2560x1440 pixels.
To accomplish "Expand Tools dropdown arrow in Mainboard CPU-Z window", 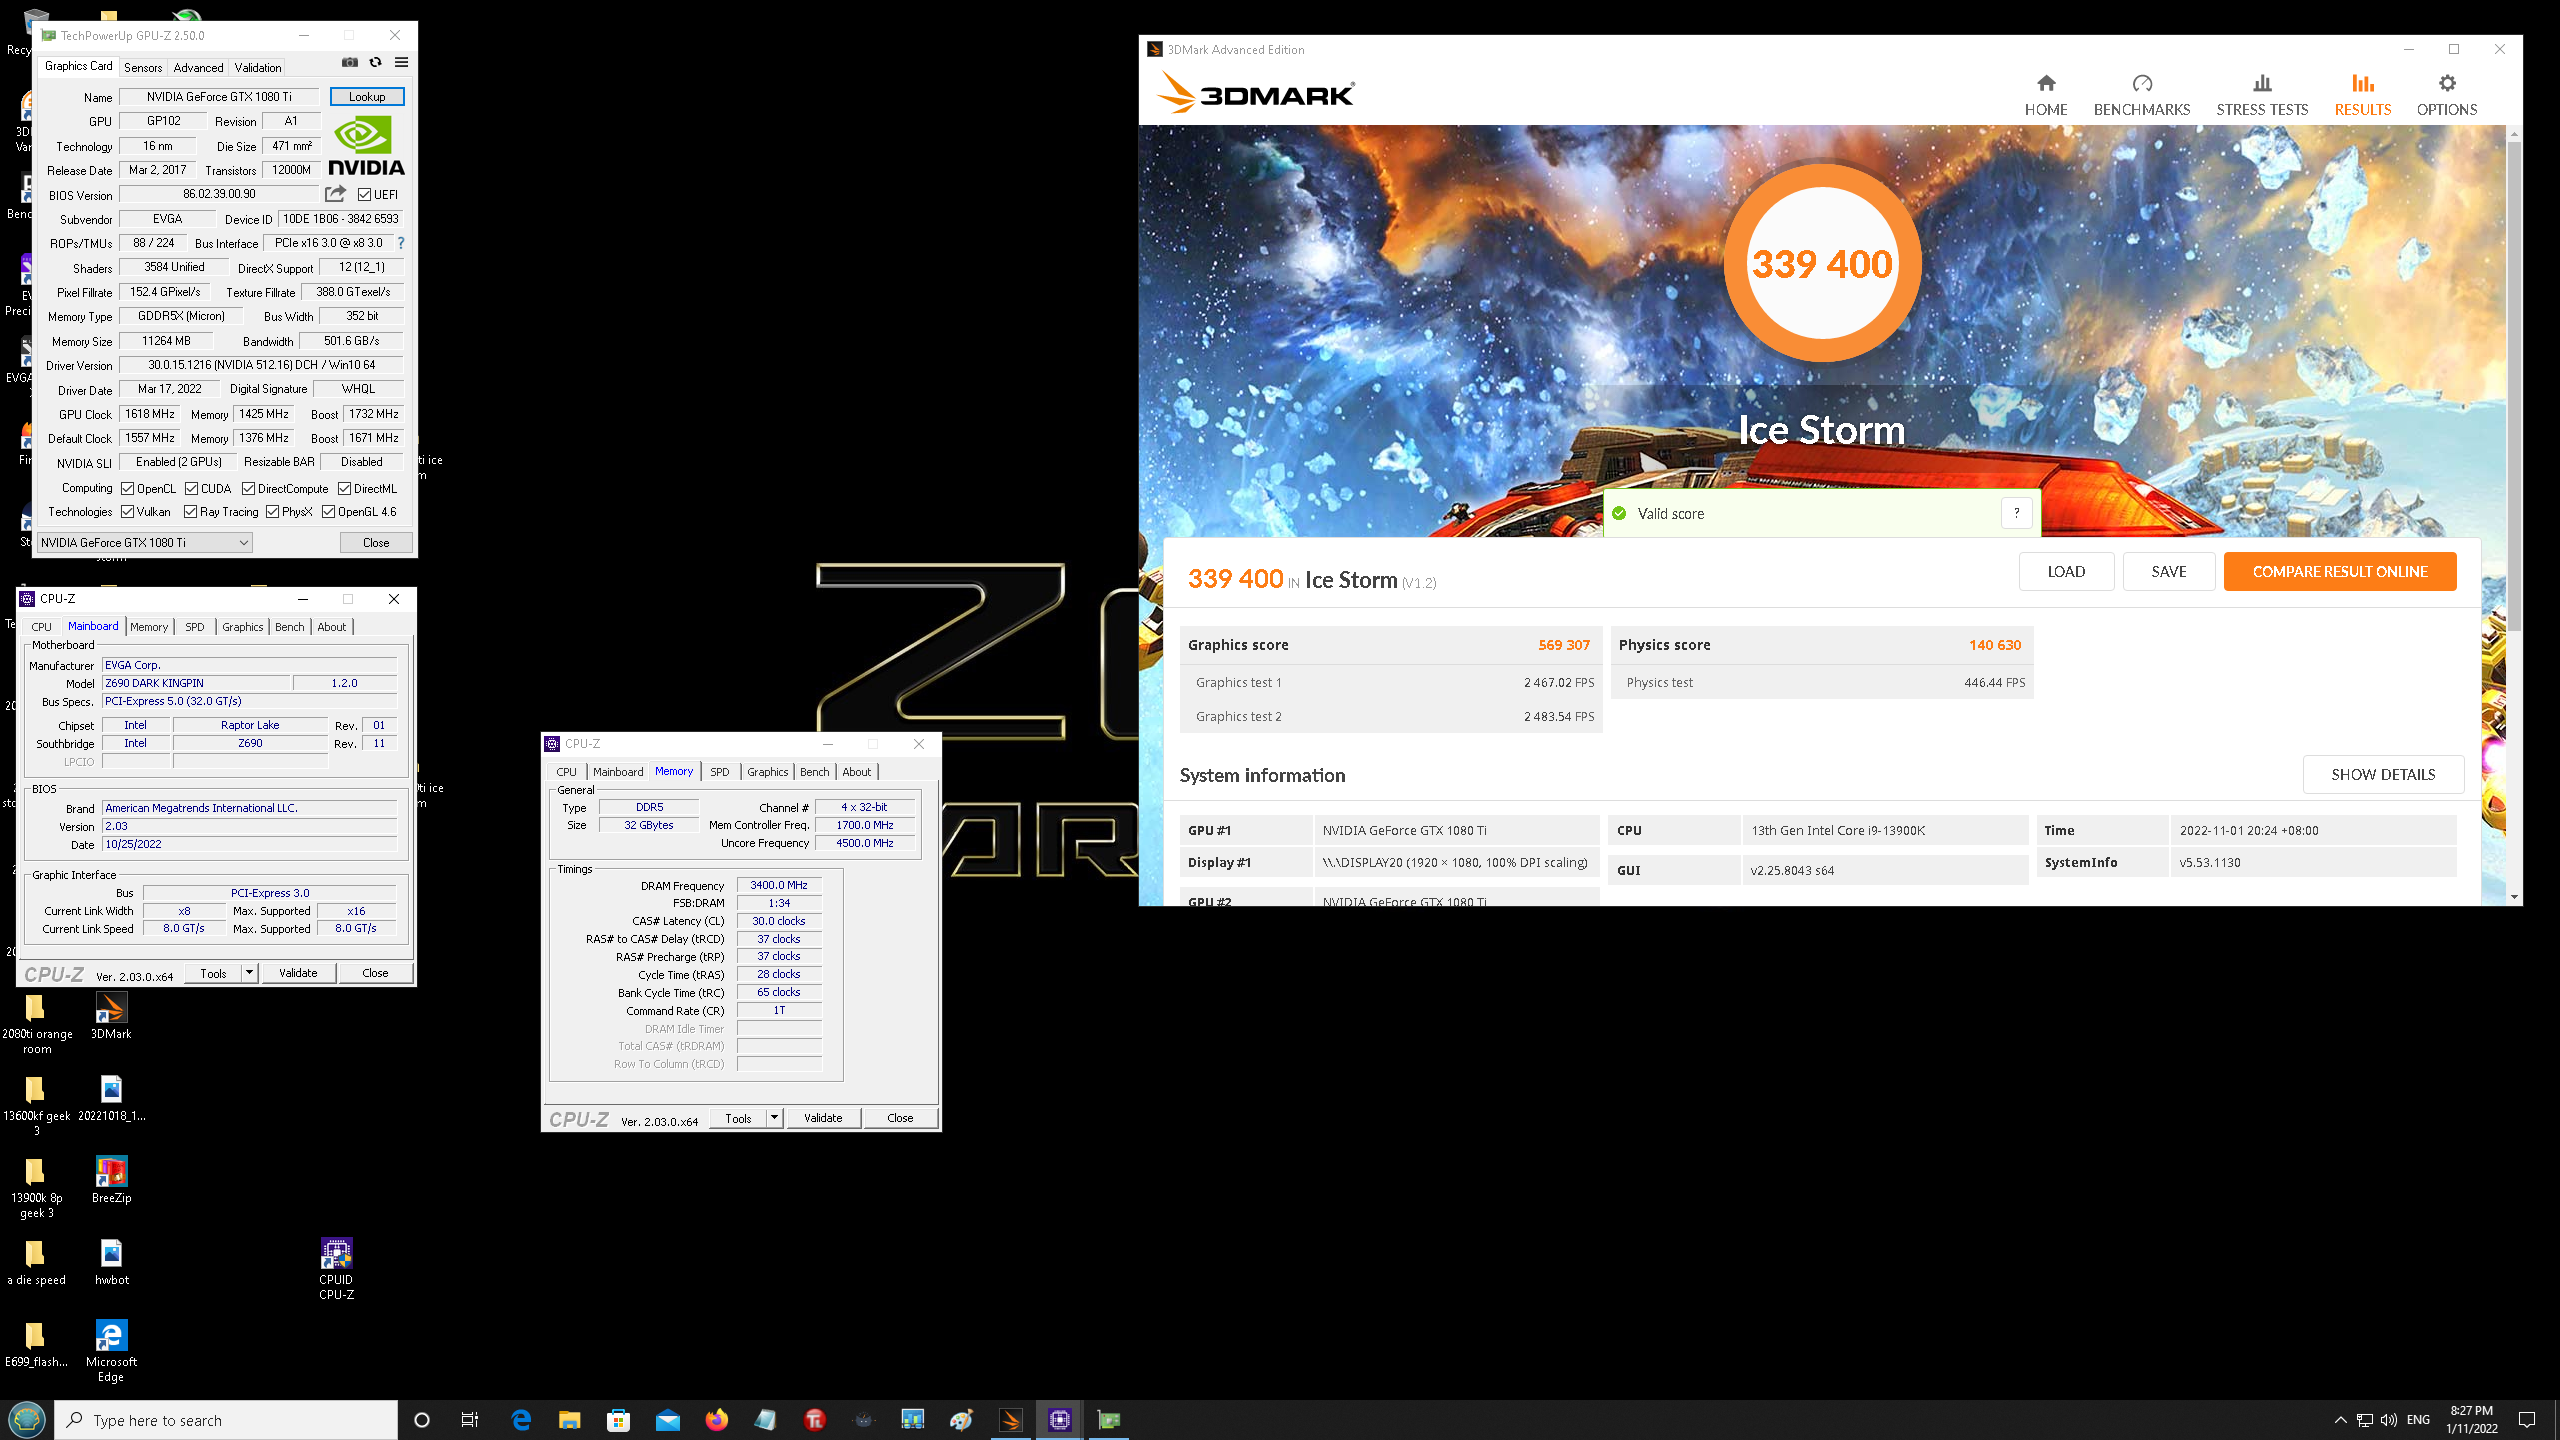I will pos(249,972).
